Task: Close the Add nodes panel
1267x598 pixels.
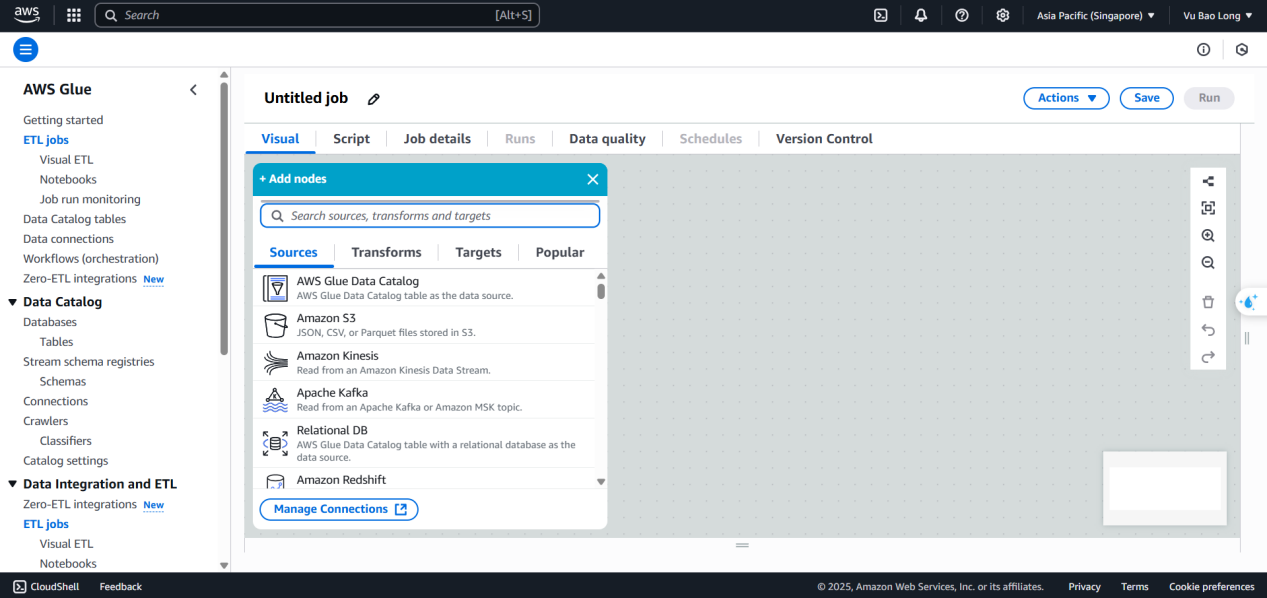Action: coord(593,179)
